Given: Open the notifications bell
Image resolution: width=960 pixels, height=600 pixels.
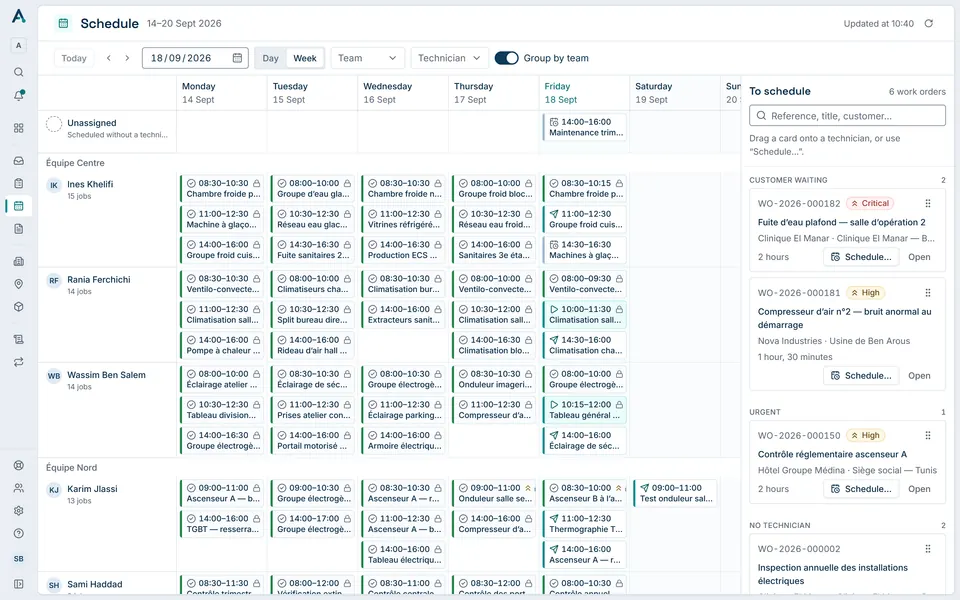Looking at the screenshot, I should click(x=19, y=96).
